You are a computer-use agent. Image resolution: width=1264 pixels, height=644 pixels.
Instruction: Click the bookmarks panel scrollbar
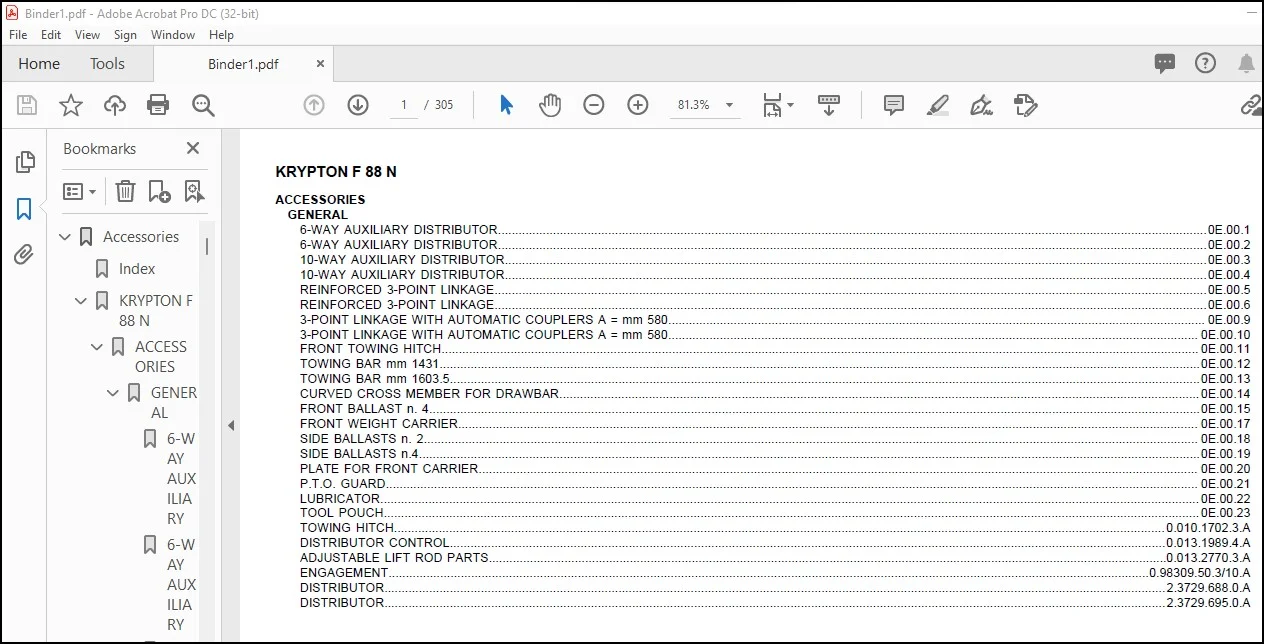pos(208,246)
